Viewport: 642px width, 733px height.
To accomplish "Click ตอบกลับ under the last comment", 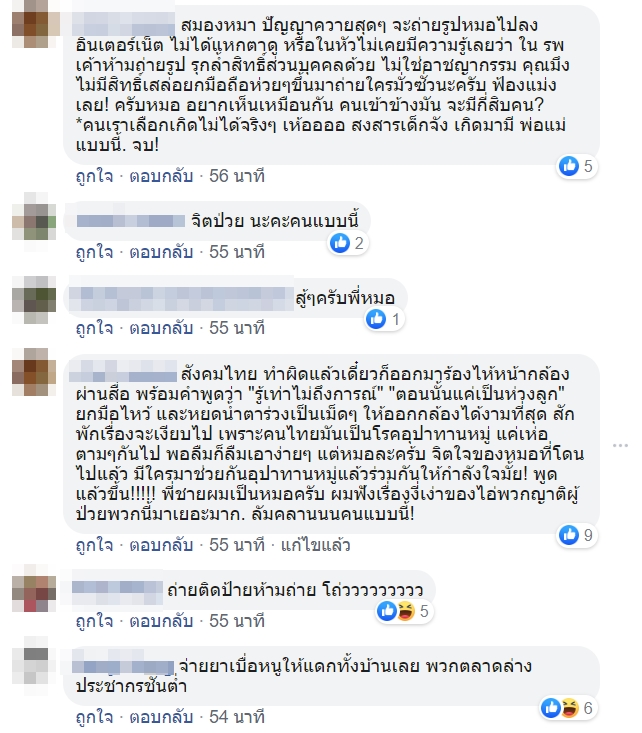I will [161, 717].
